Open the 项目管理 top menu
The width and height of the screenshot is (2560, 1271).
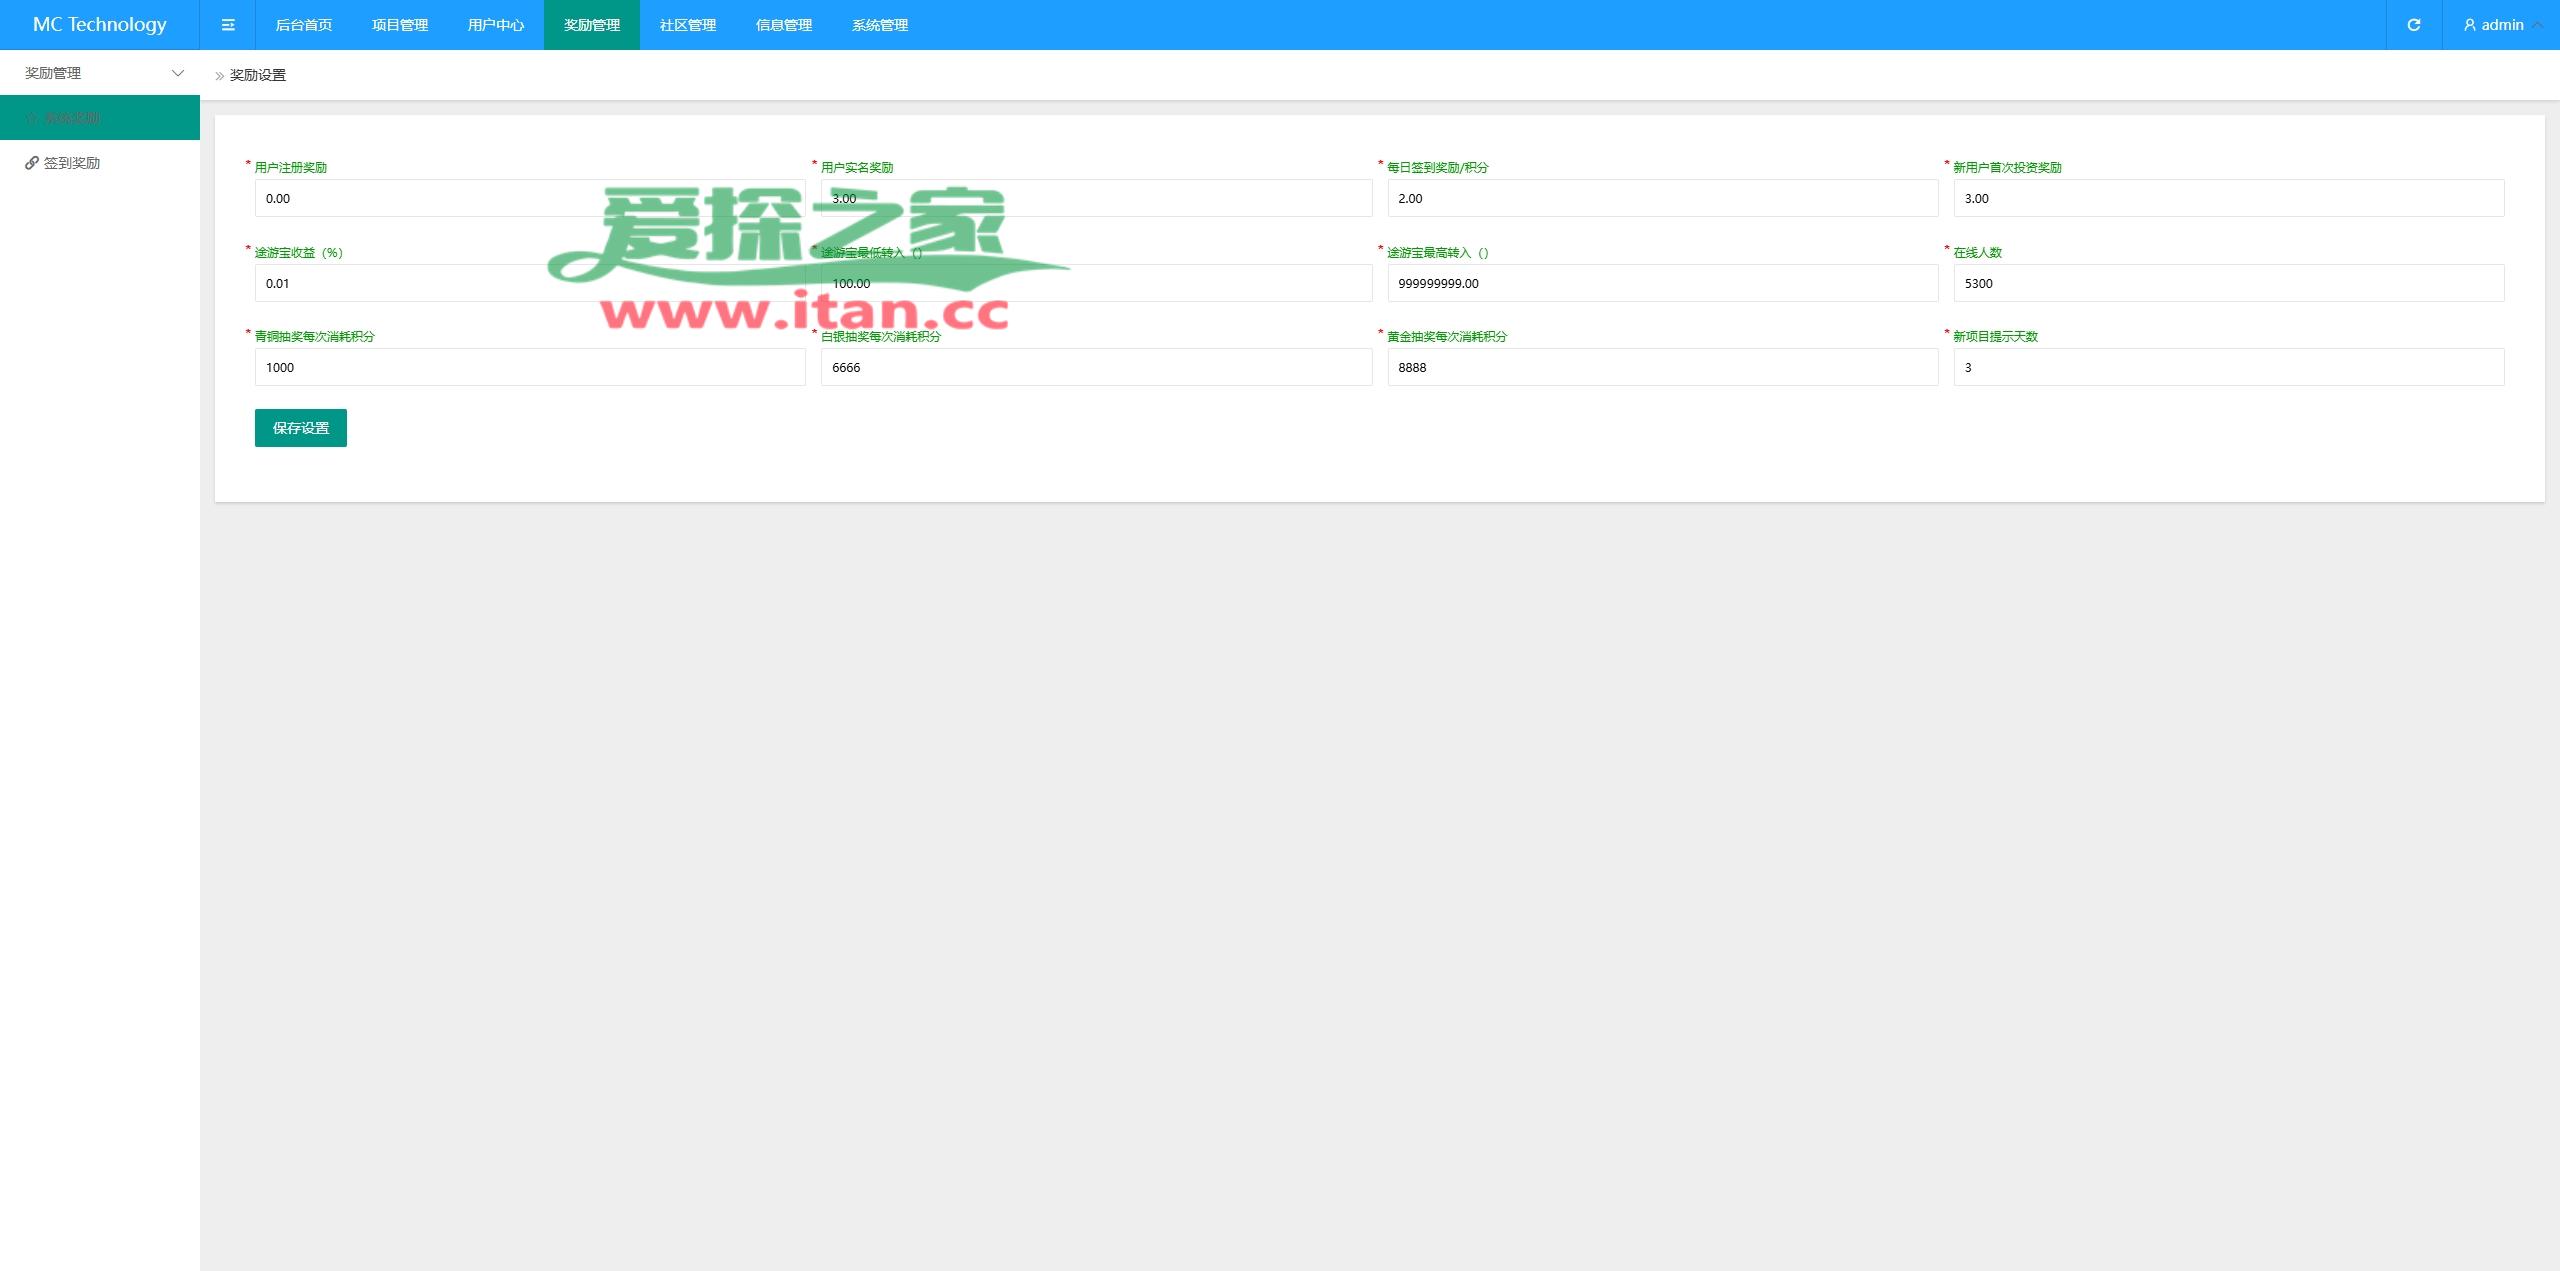pyautogui.click(x=400, y=25)
